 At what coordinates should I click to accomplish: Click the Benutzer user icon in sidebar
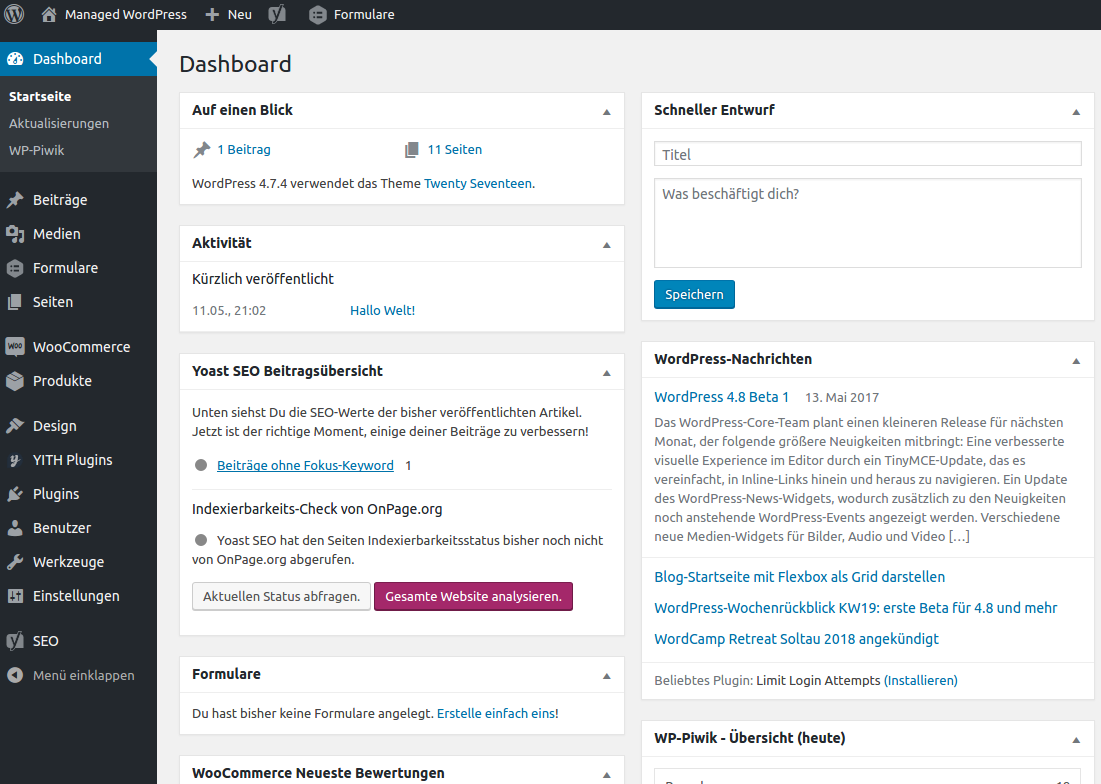point(15,528)
